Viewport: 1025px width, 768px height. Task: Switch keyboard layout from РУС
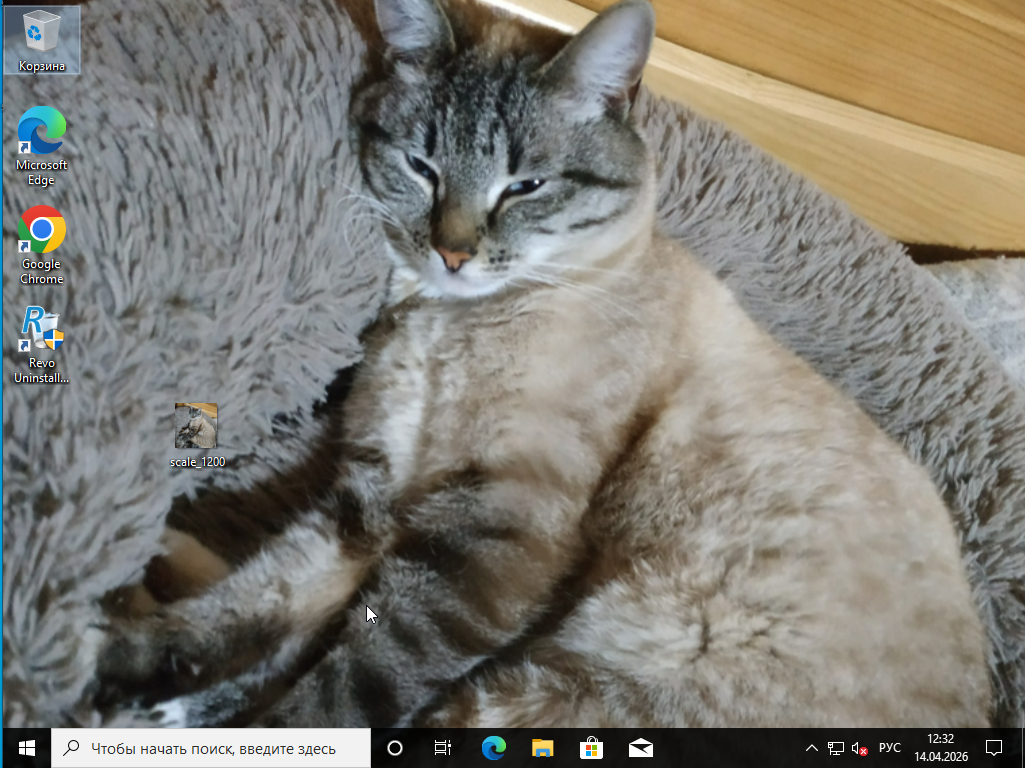click(x=890, y=747)
